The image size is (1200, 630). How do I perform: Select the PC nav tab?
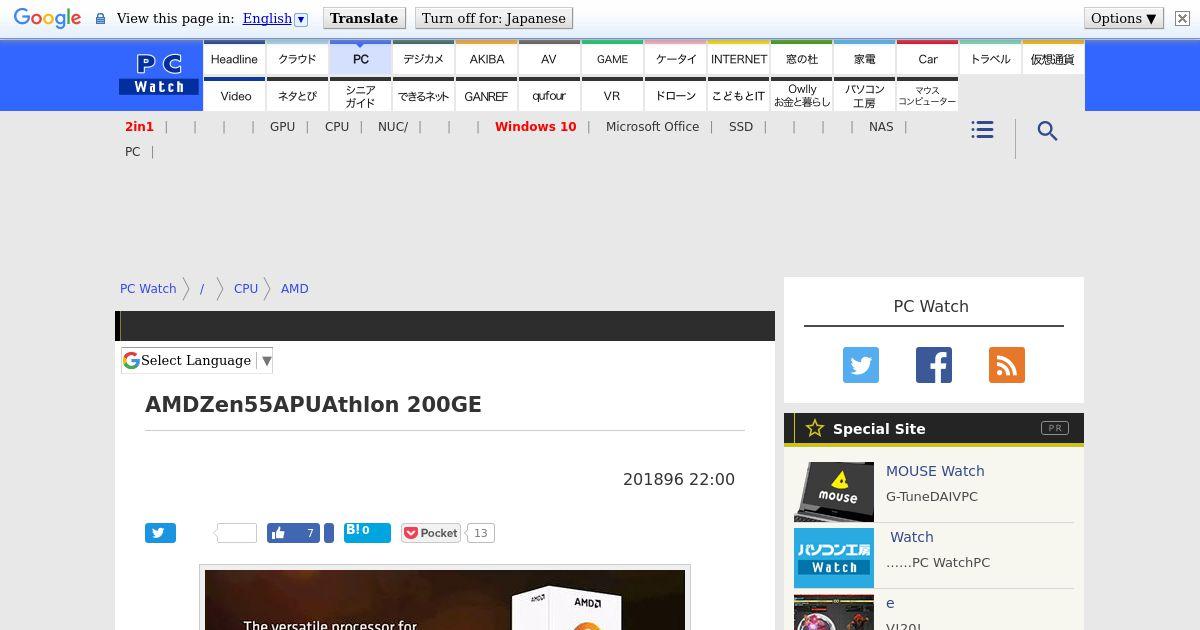(x=361, y=59)
